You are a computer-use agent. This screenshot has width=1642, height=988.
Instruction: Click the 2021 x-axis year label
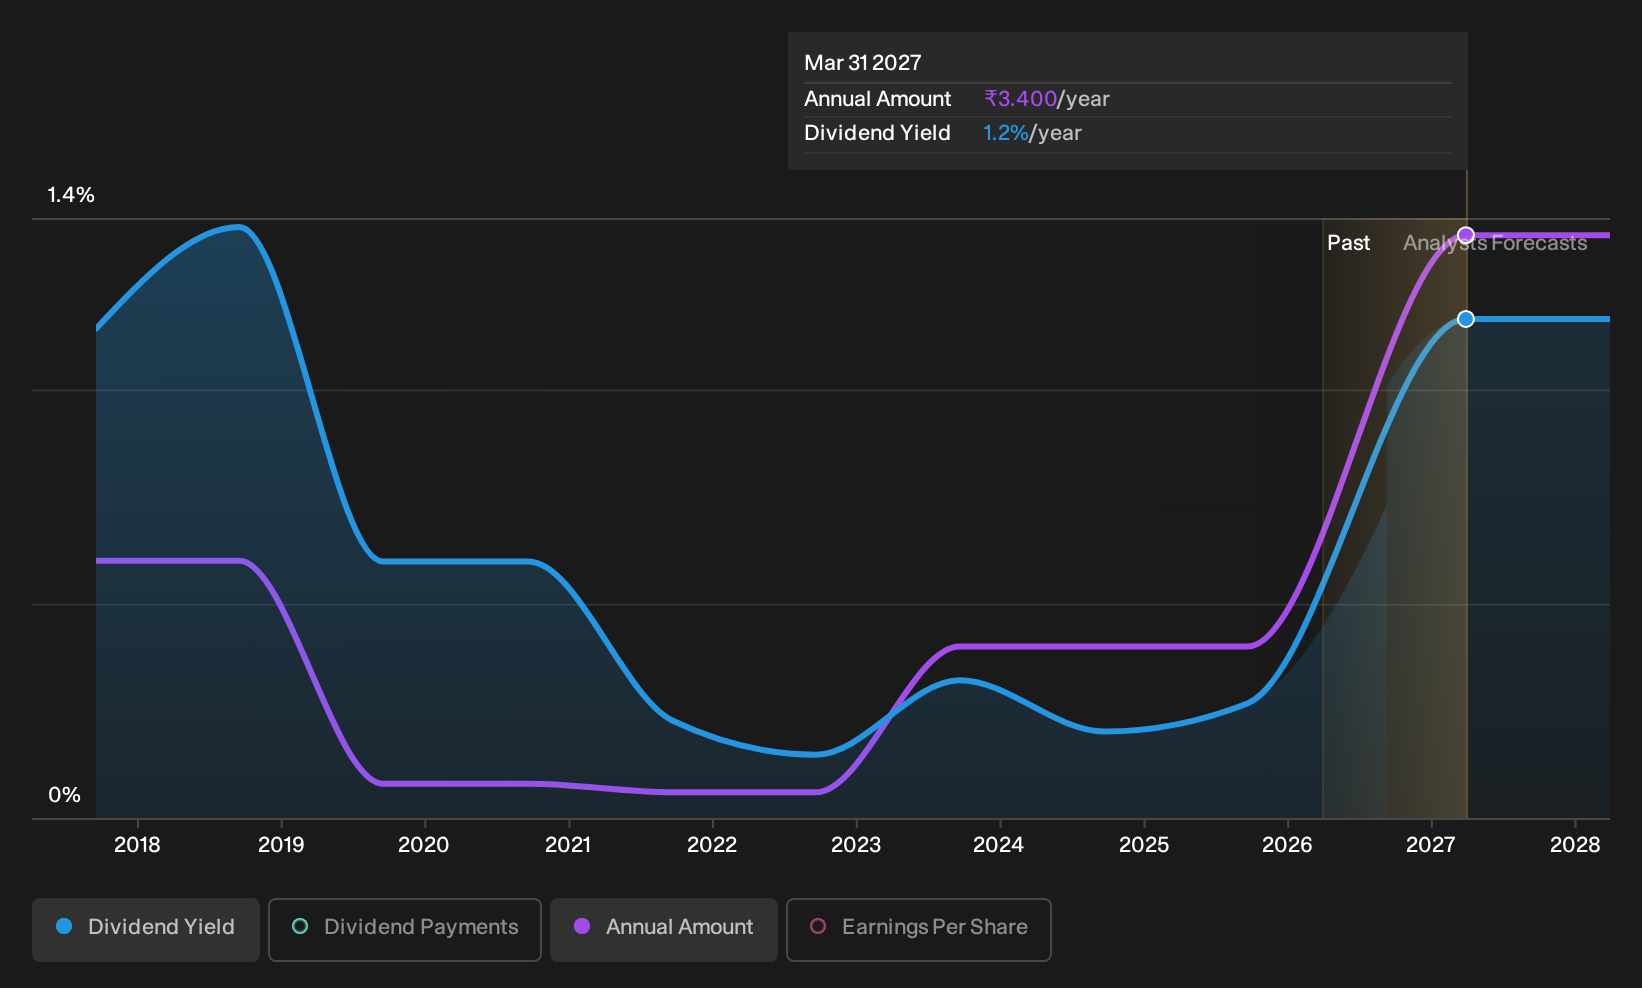(568, 845)
